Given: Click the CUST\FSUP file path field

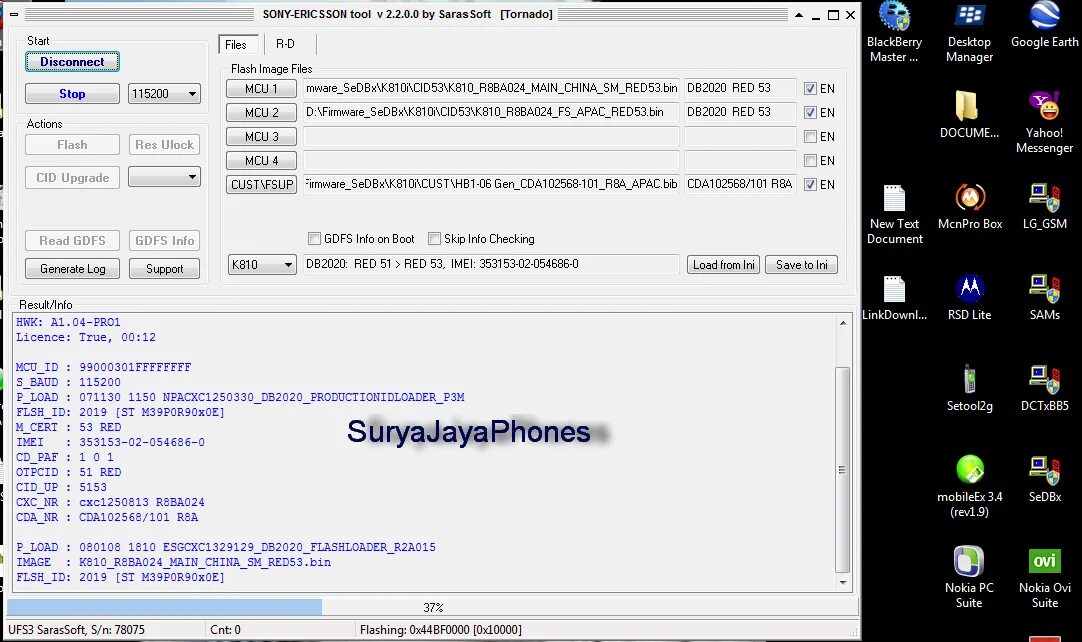Looking at the screenshot, I should (491, 184).
